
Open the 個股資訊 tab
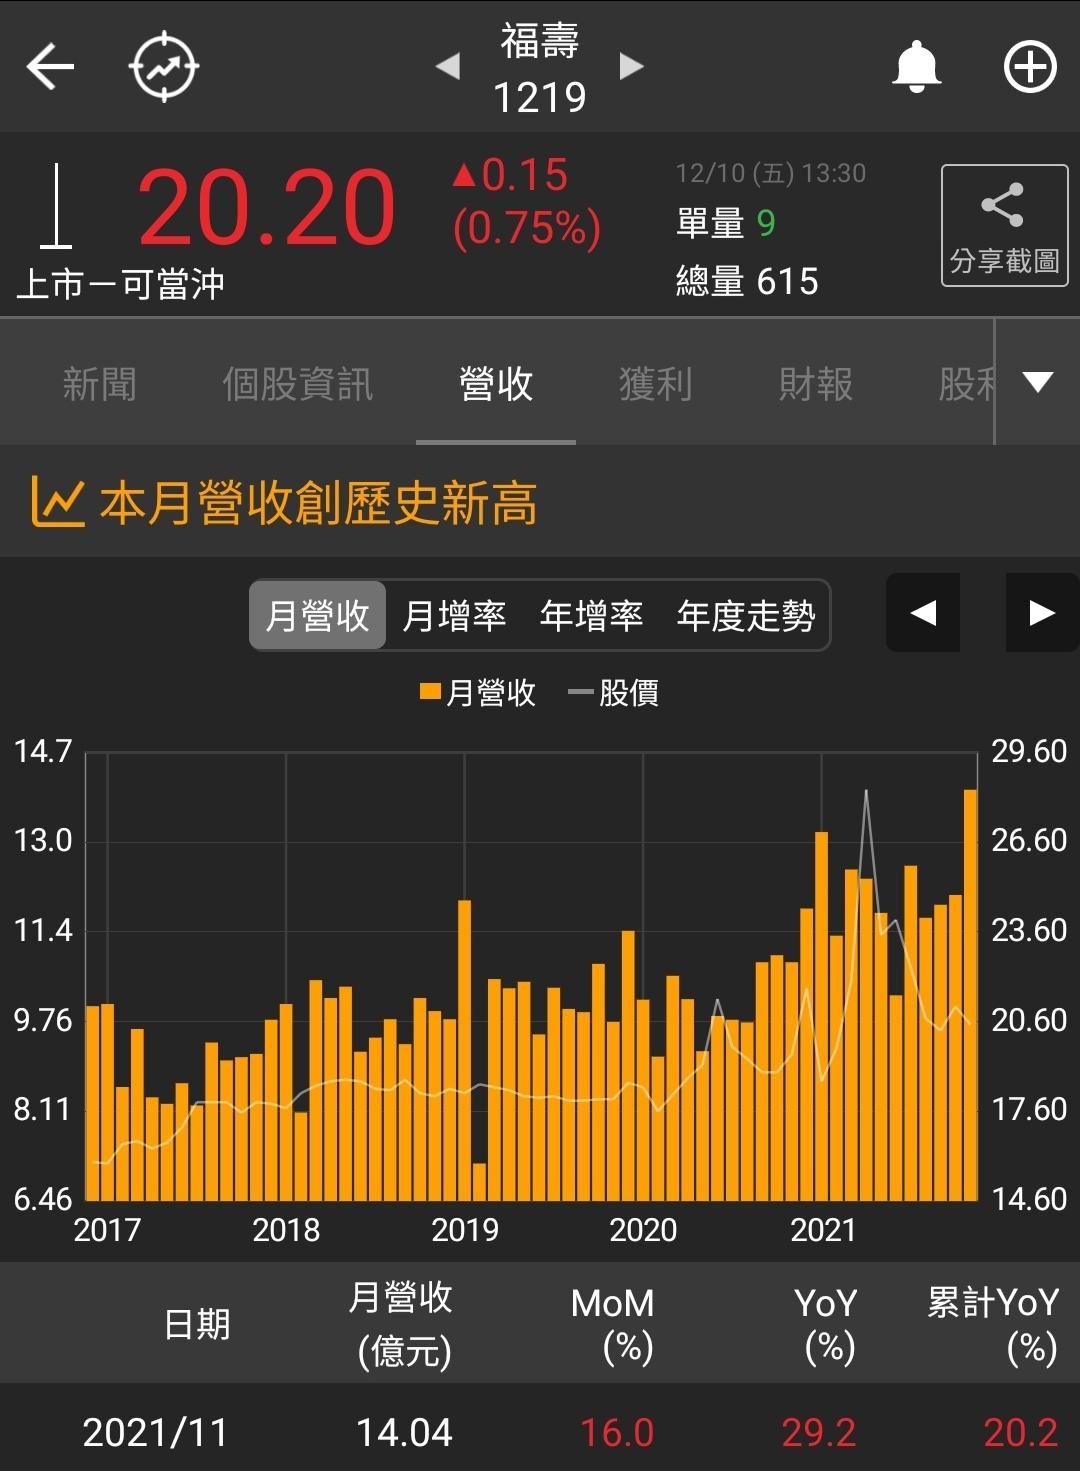pos(297,384)
